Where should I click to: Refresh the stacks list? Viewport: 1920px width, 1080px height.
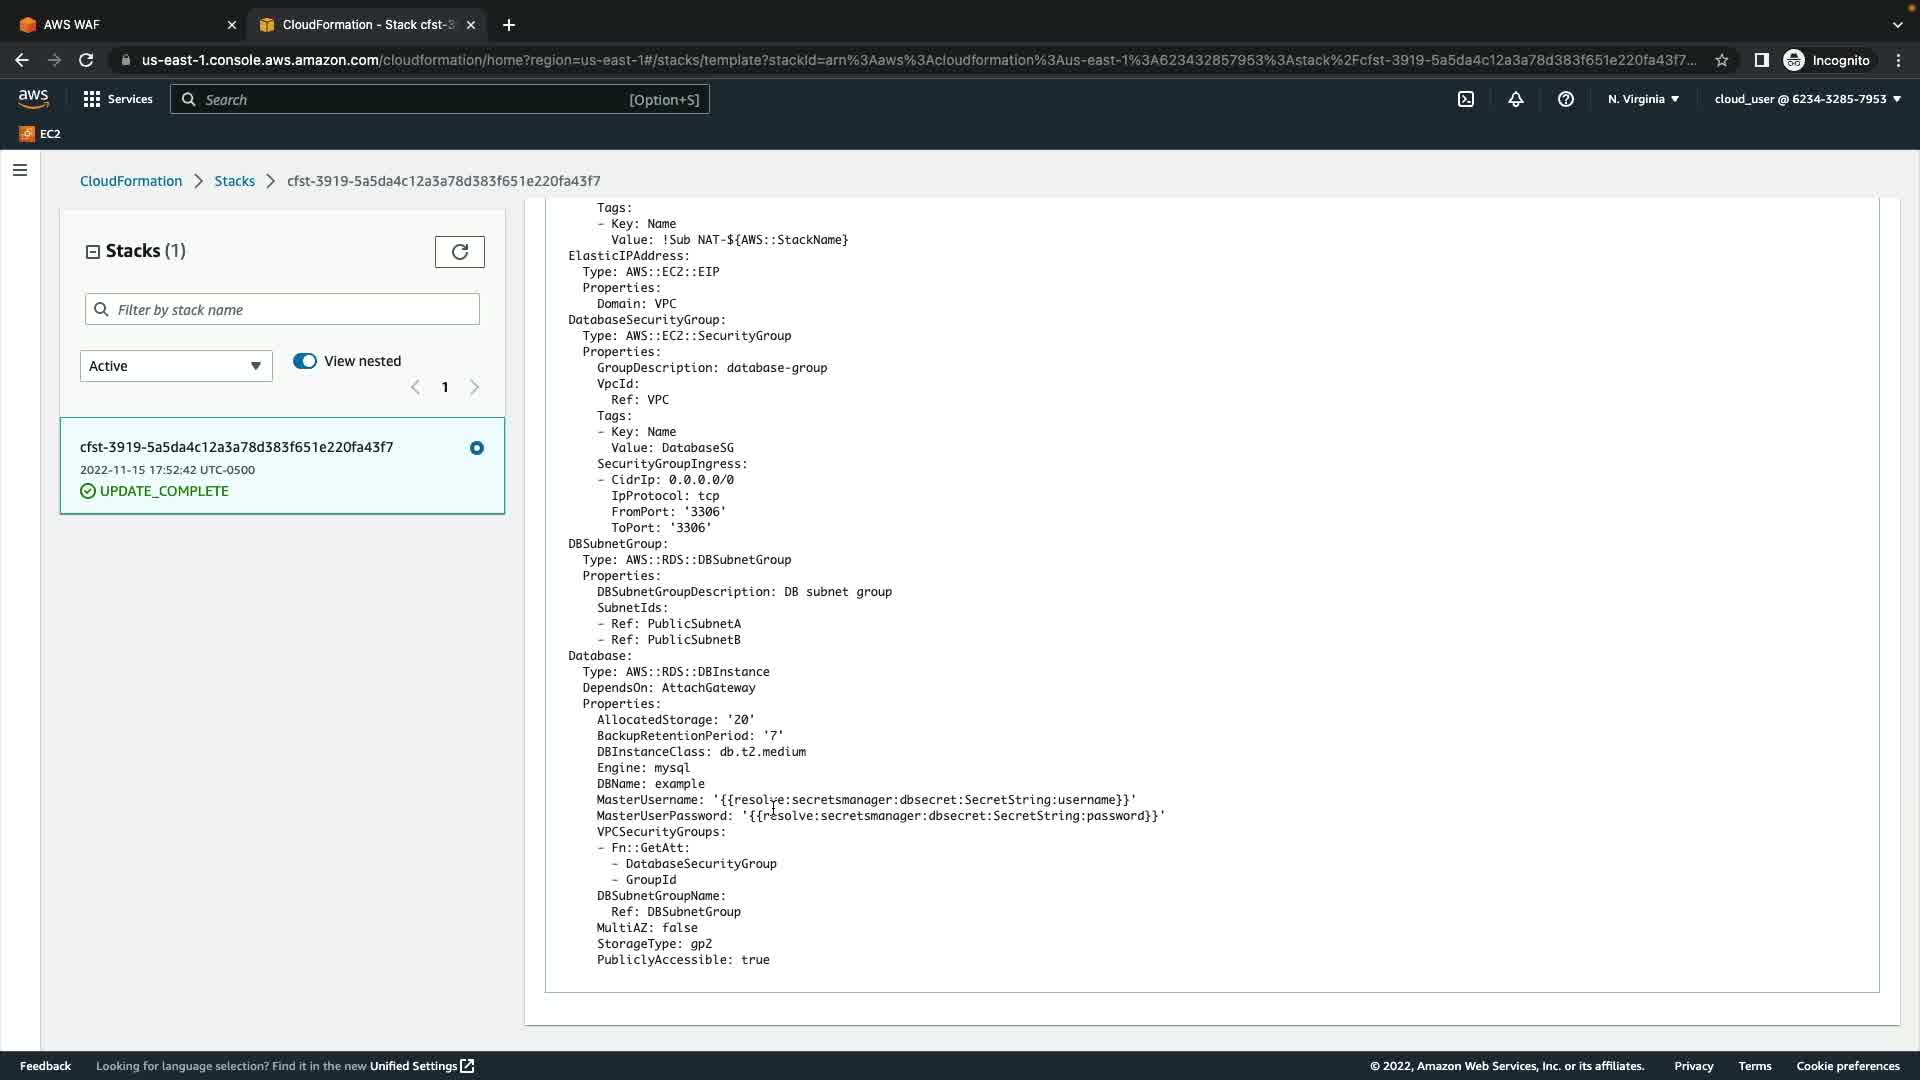pos(460,252)
